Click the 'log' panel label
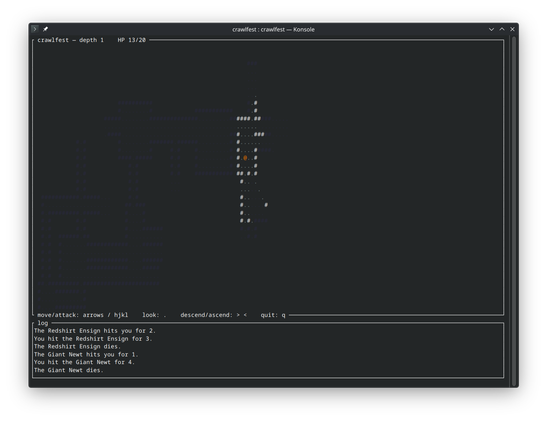Image resolution: width=547 pixels, height=421 pixels. 43,323
